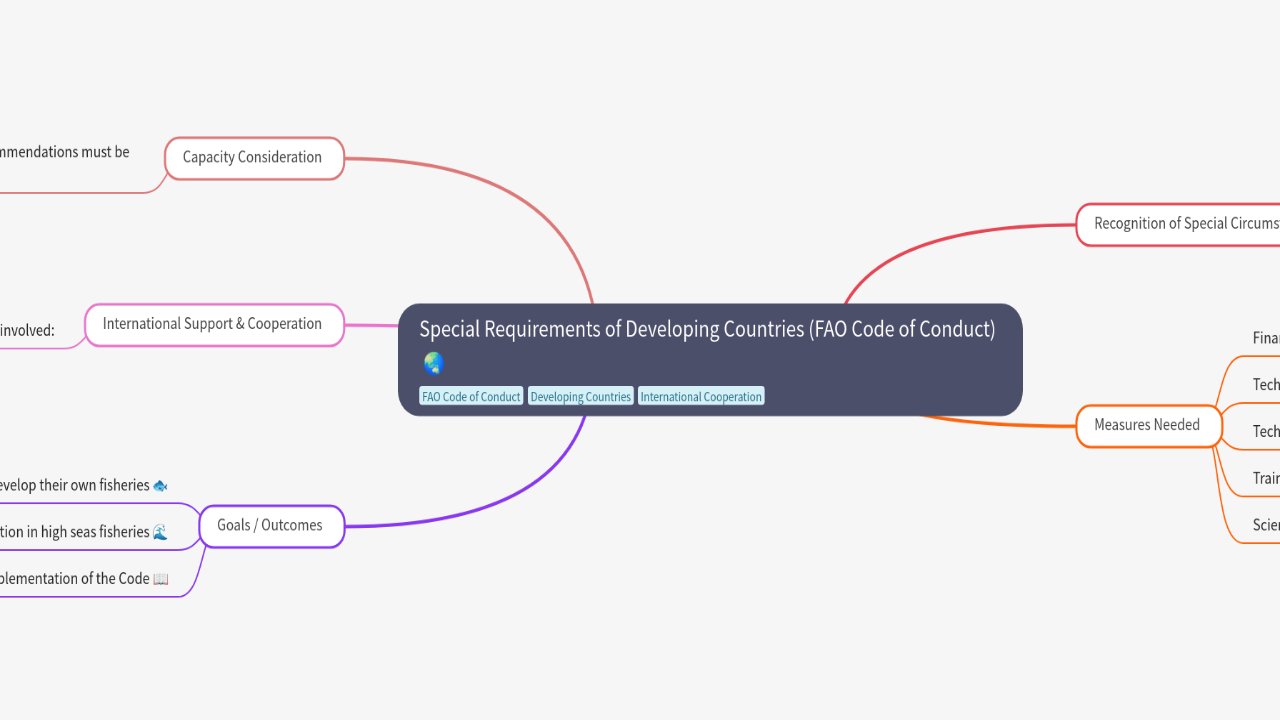The width and height of the screenshot is (1280, 720).
Task: Click the 'involved:' child text node
Action: 28,330
